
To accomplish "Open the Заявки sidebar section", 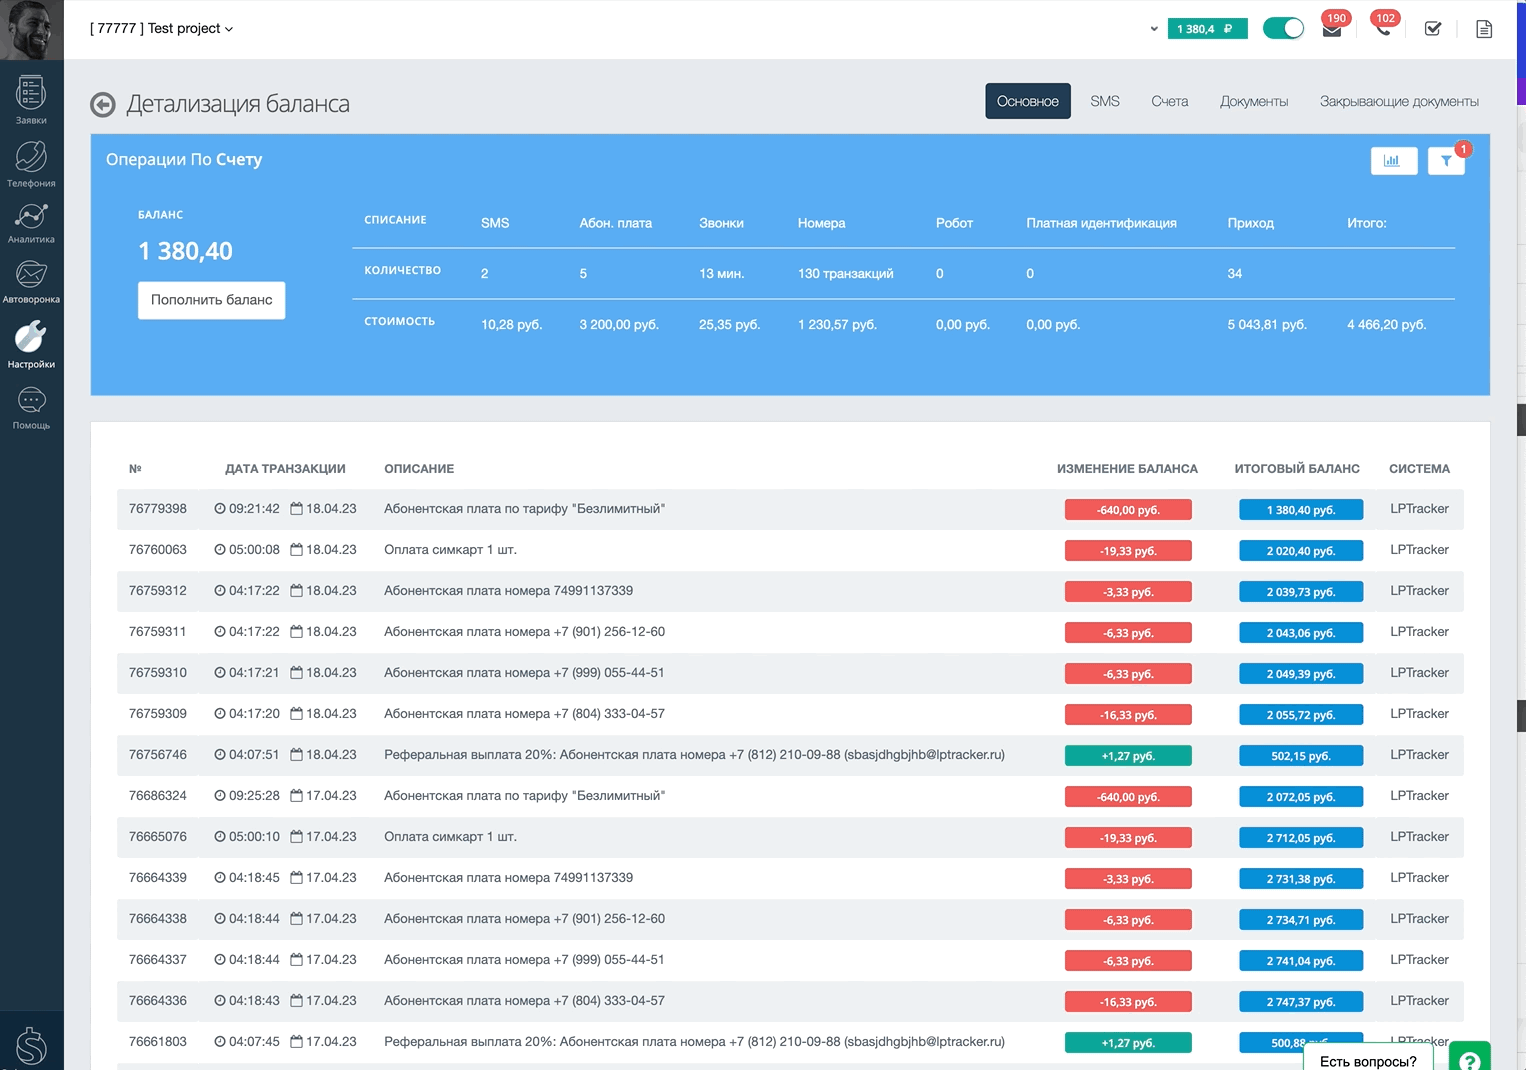I will (x=31, y=100).
